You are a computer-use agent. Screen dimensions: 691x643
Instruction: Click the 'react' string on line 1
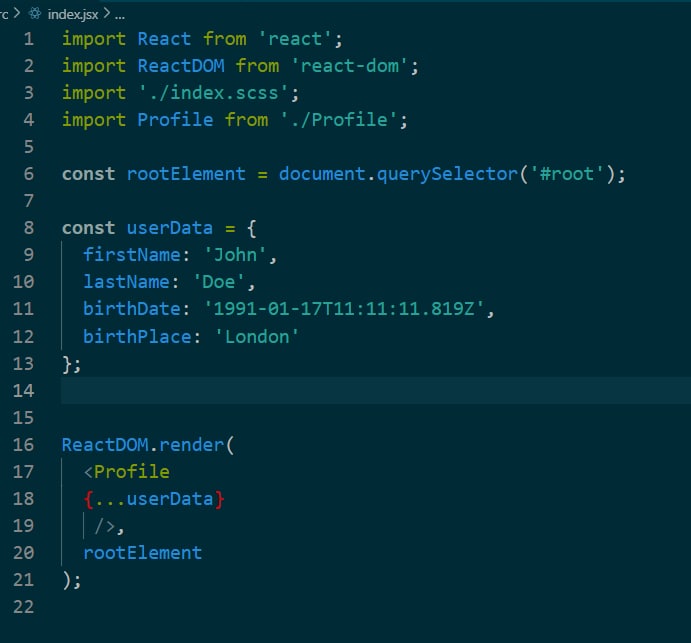click(x=295, y=39)
